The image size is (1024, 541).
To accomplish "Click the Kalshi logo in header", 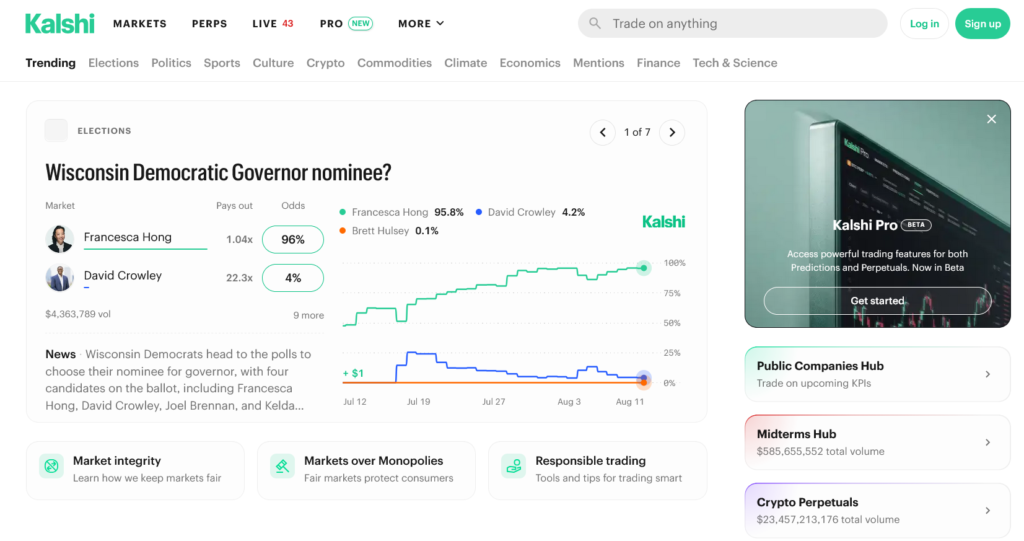I will pyautogui.click(x=59, y=24).
